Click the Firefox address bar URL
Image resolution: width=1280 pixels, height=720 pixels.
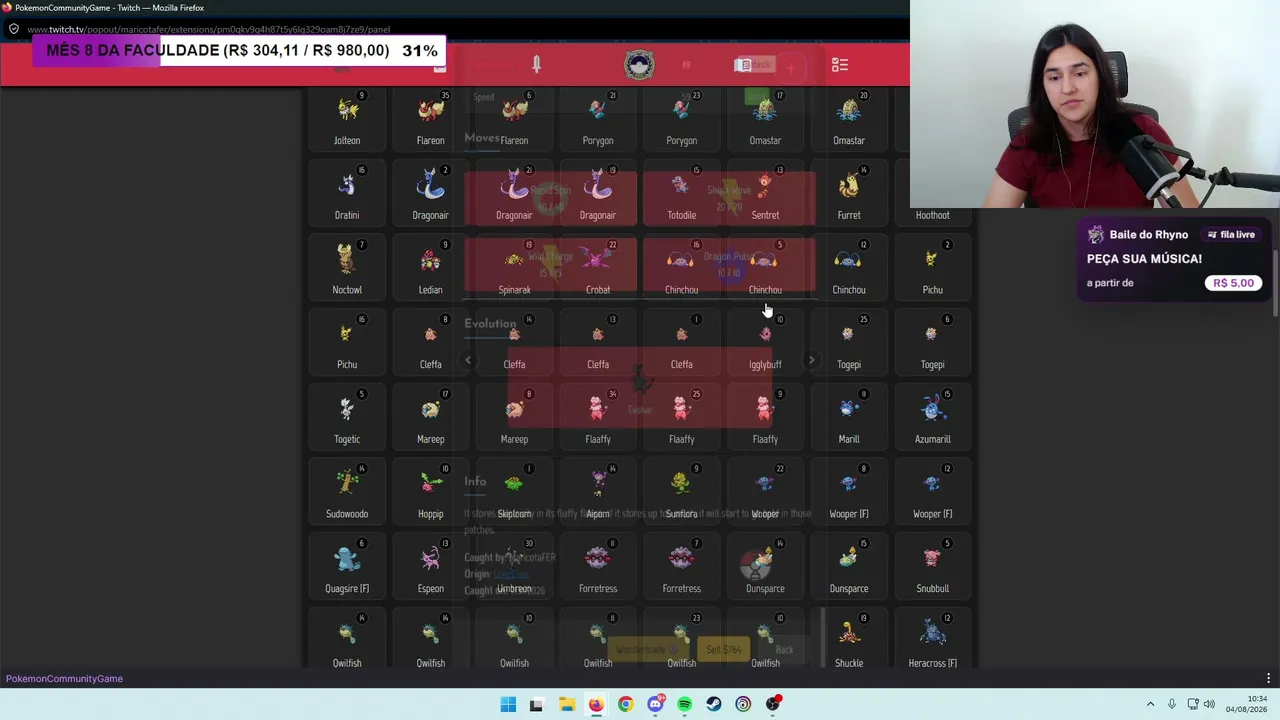pos(209,29)
